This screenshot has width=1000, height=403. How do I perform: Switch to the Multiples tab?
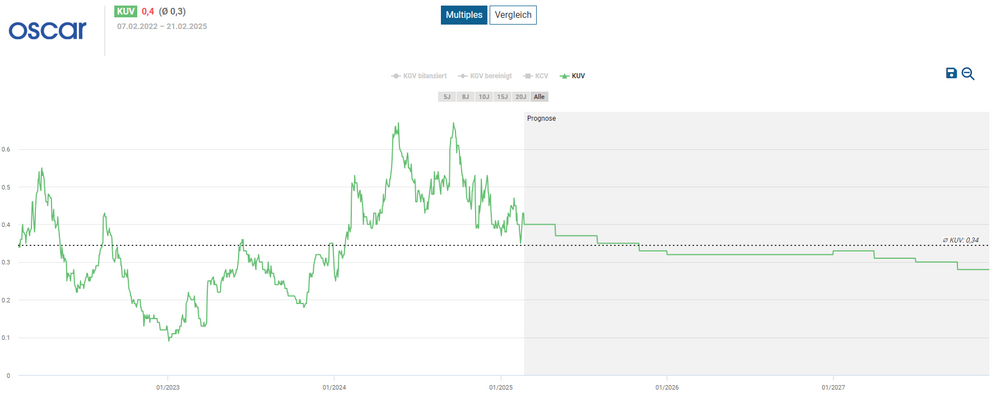(x=463, y=15)
